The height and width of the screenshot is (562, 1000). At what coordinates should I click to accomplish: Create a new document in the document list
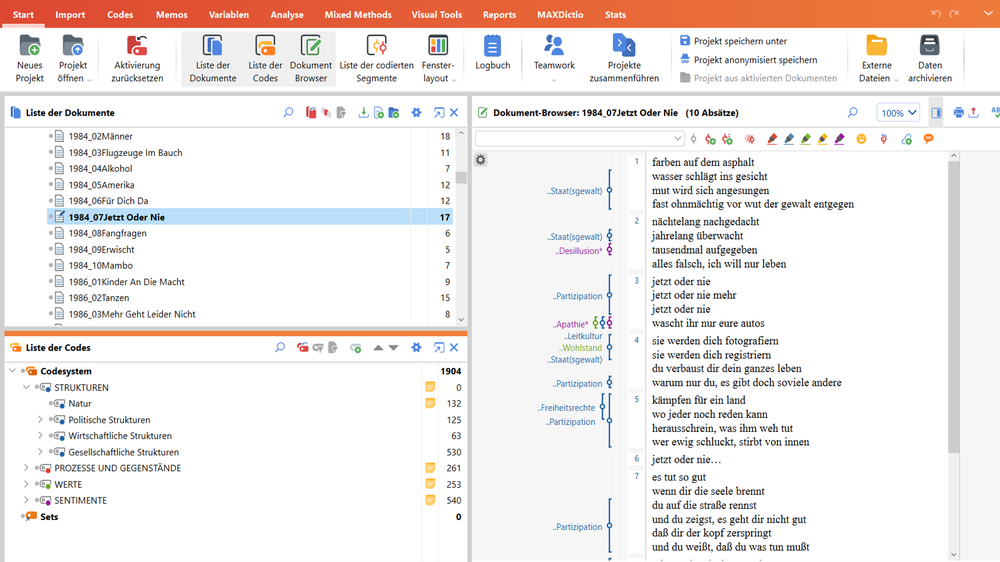378,113
